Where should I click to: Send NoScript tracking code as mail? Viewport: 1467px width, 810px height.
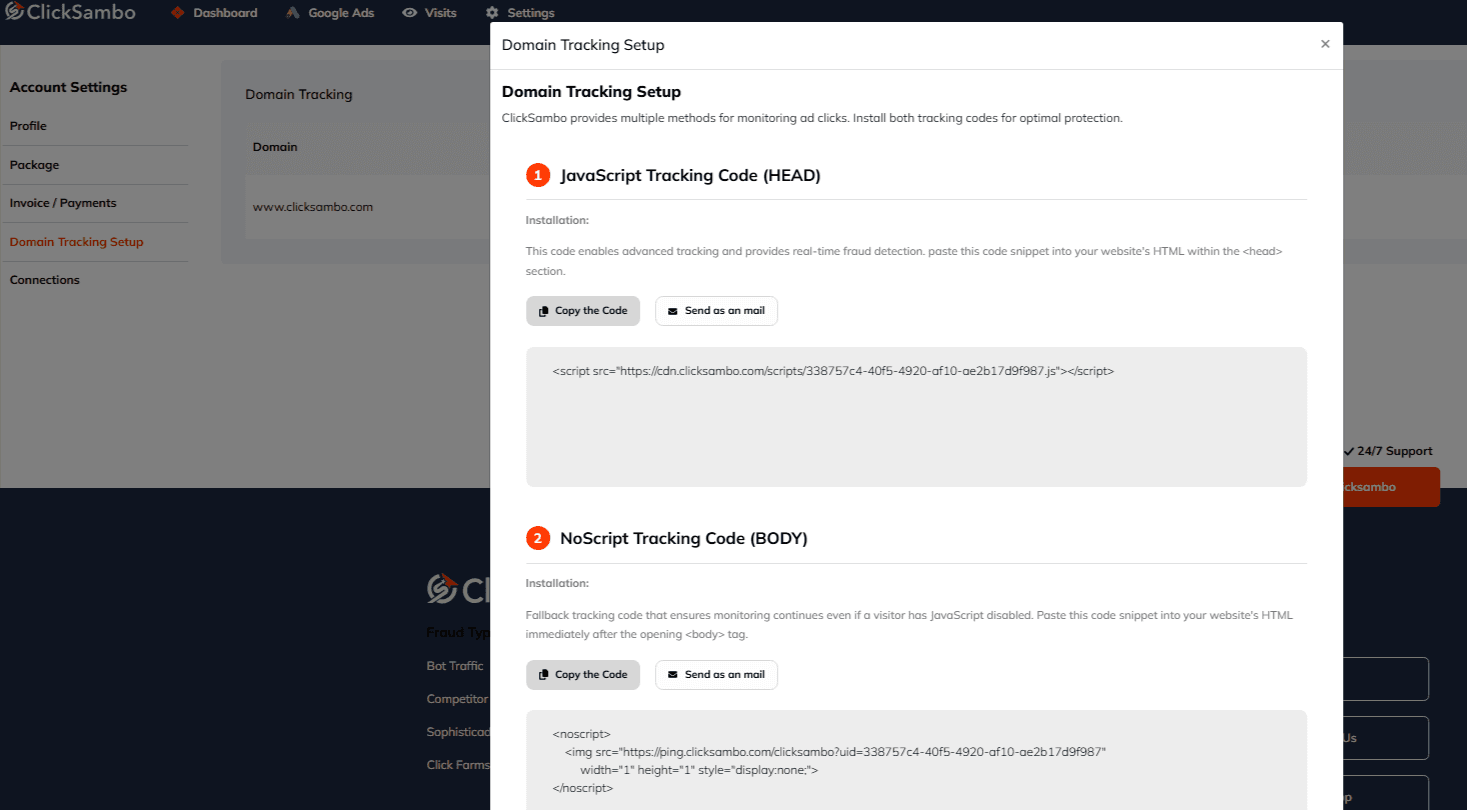click(716, 675)
